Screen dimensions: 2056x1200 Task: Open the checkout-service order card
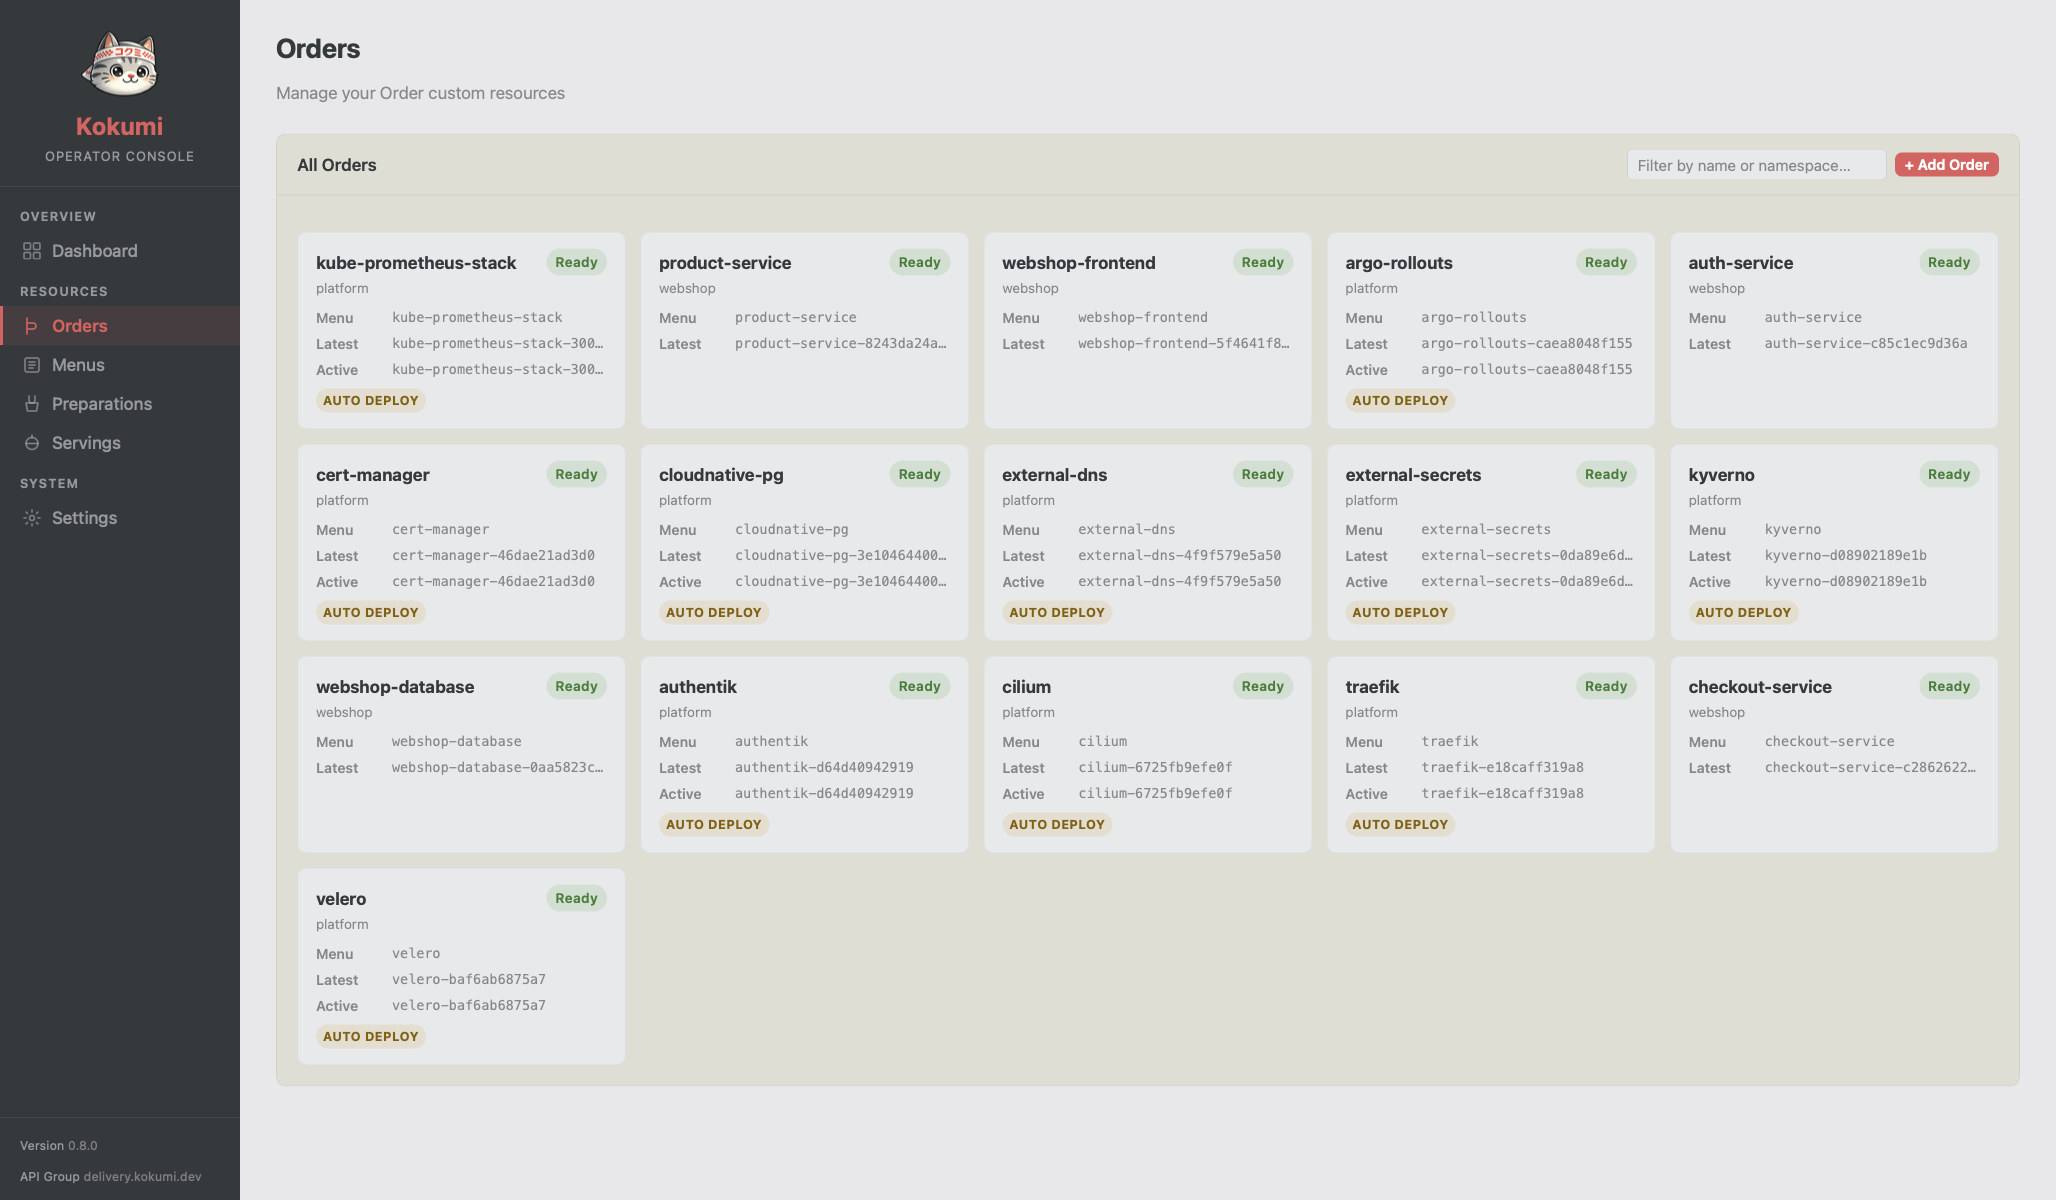coord(1760,687)
